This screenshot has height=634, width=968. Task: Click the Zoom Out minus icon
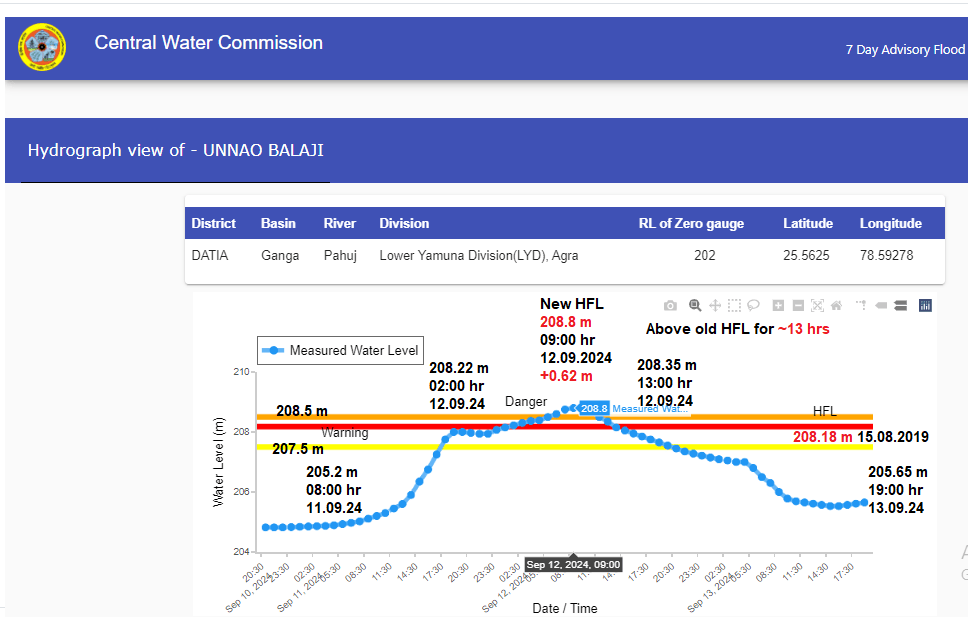click(798, 305)
